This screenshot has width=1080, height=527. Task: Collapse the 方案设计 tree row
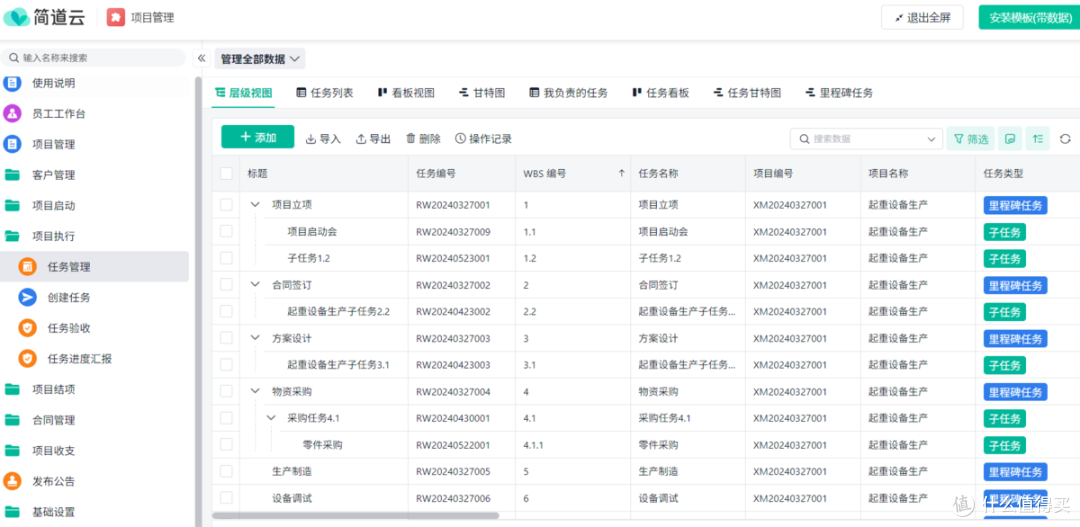click(x=255, y=338)
